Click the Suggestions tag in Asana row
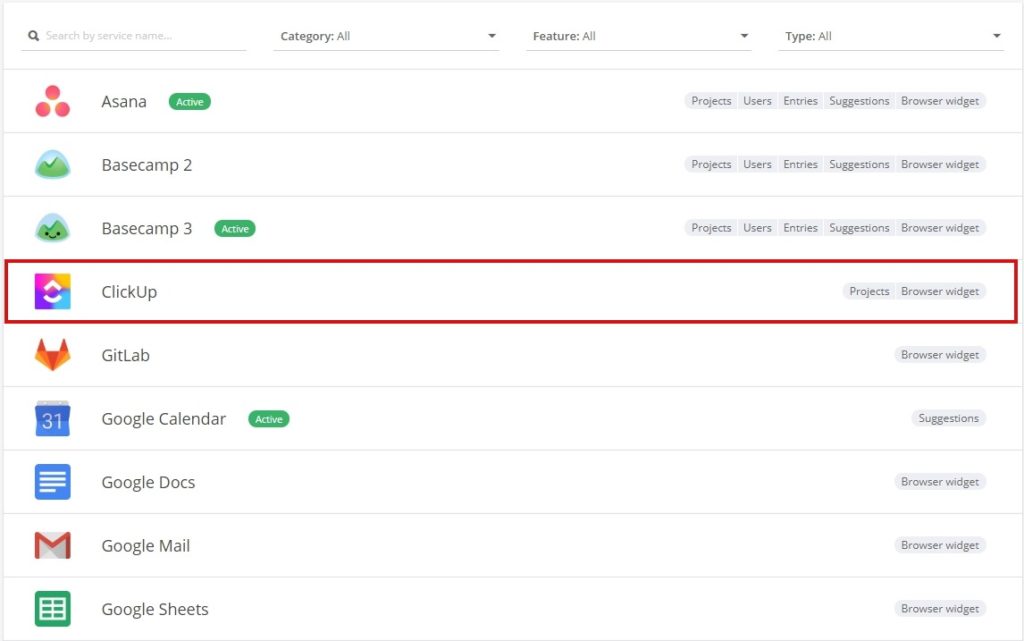 click(x=859, y=101)
